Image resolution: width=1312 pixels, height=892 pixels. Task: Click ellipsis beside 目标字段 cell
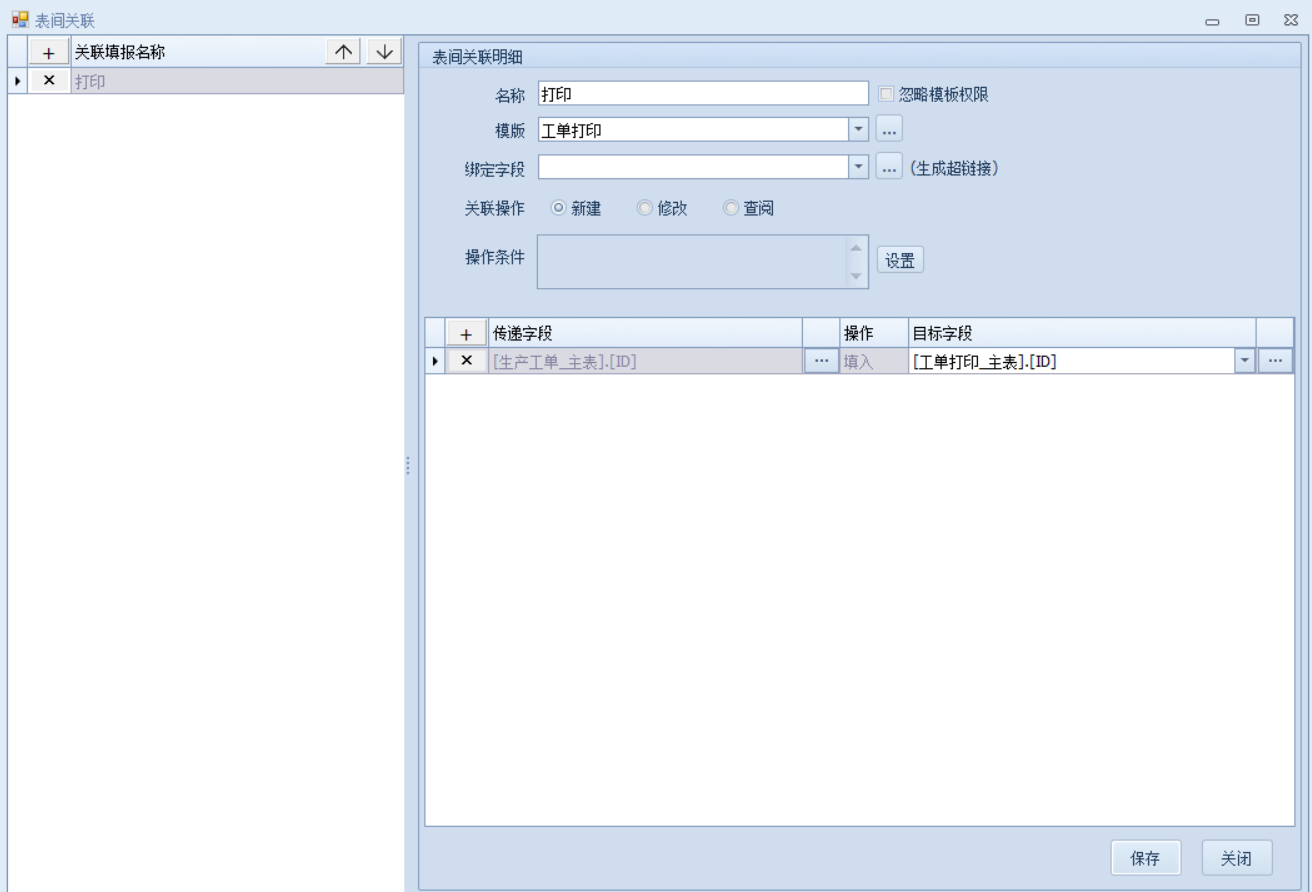(1274, 361)
